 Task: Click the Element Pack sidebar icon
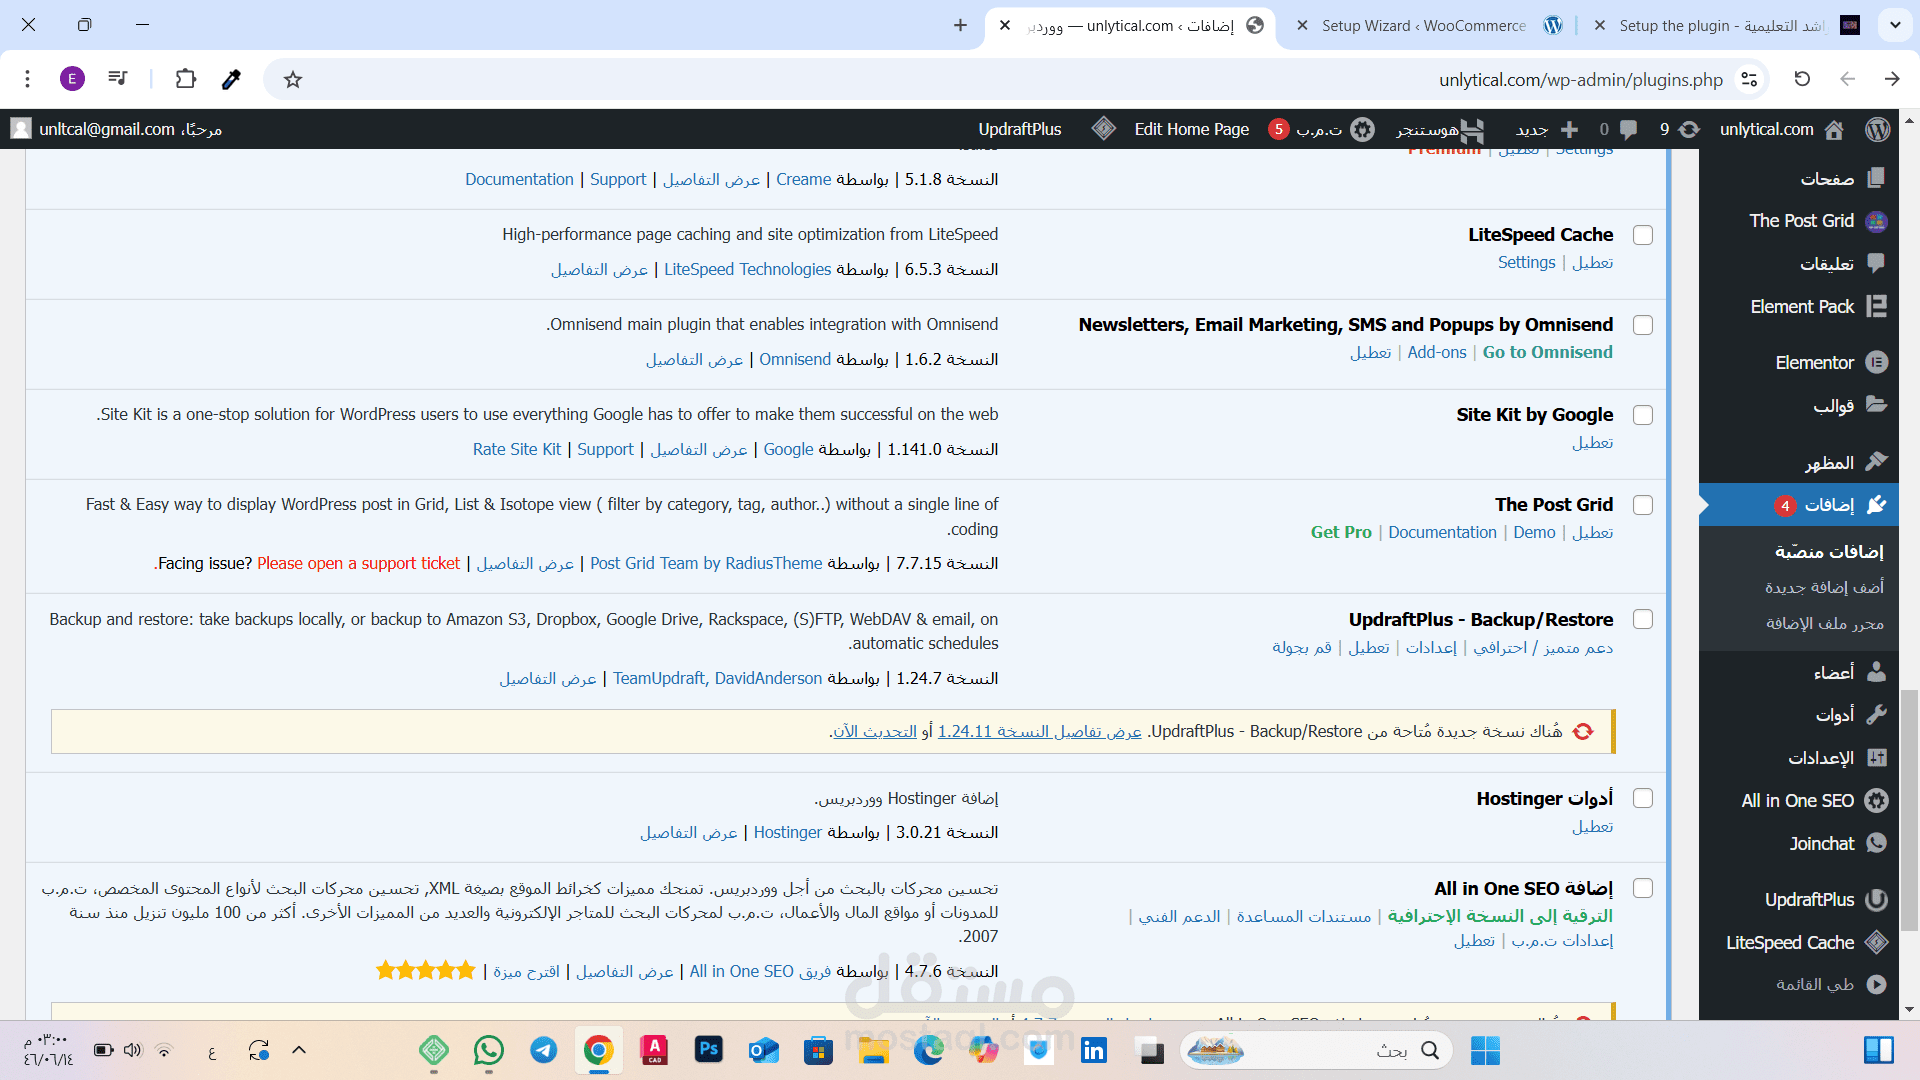click(1877, 306)
